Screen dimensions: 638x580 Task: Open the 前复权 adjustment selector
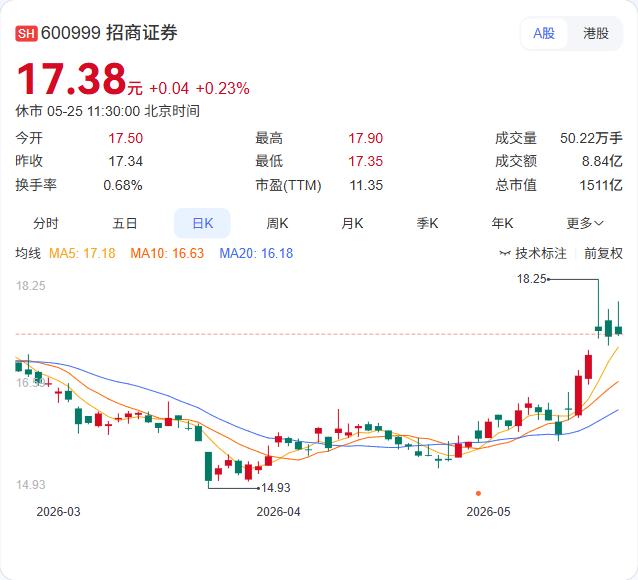(603, 254)
